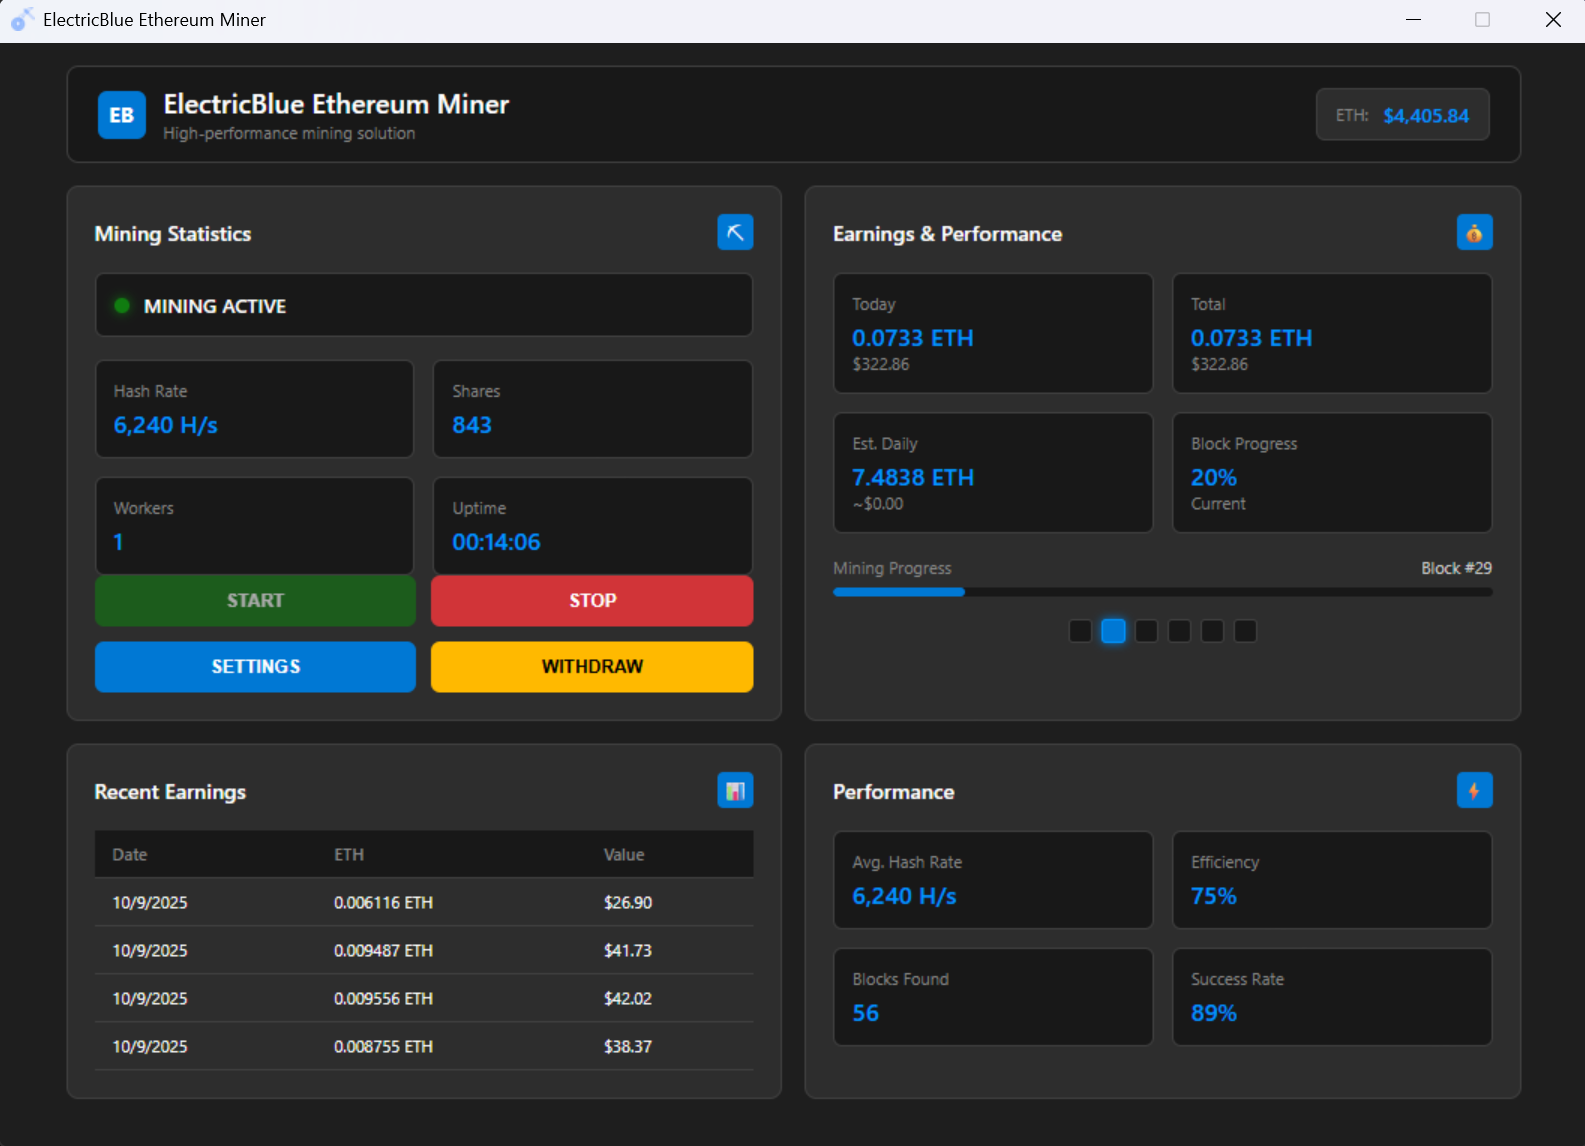Click the Hash Rate stat card

(x=254, y=409)
